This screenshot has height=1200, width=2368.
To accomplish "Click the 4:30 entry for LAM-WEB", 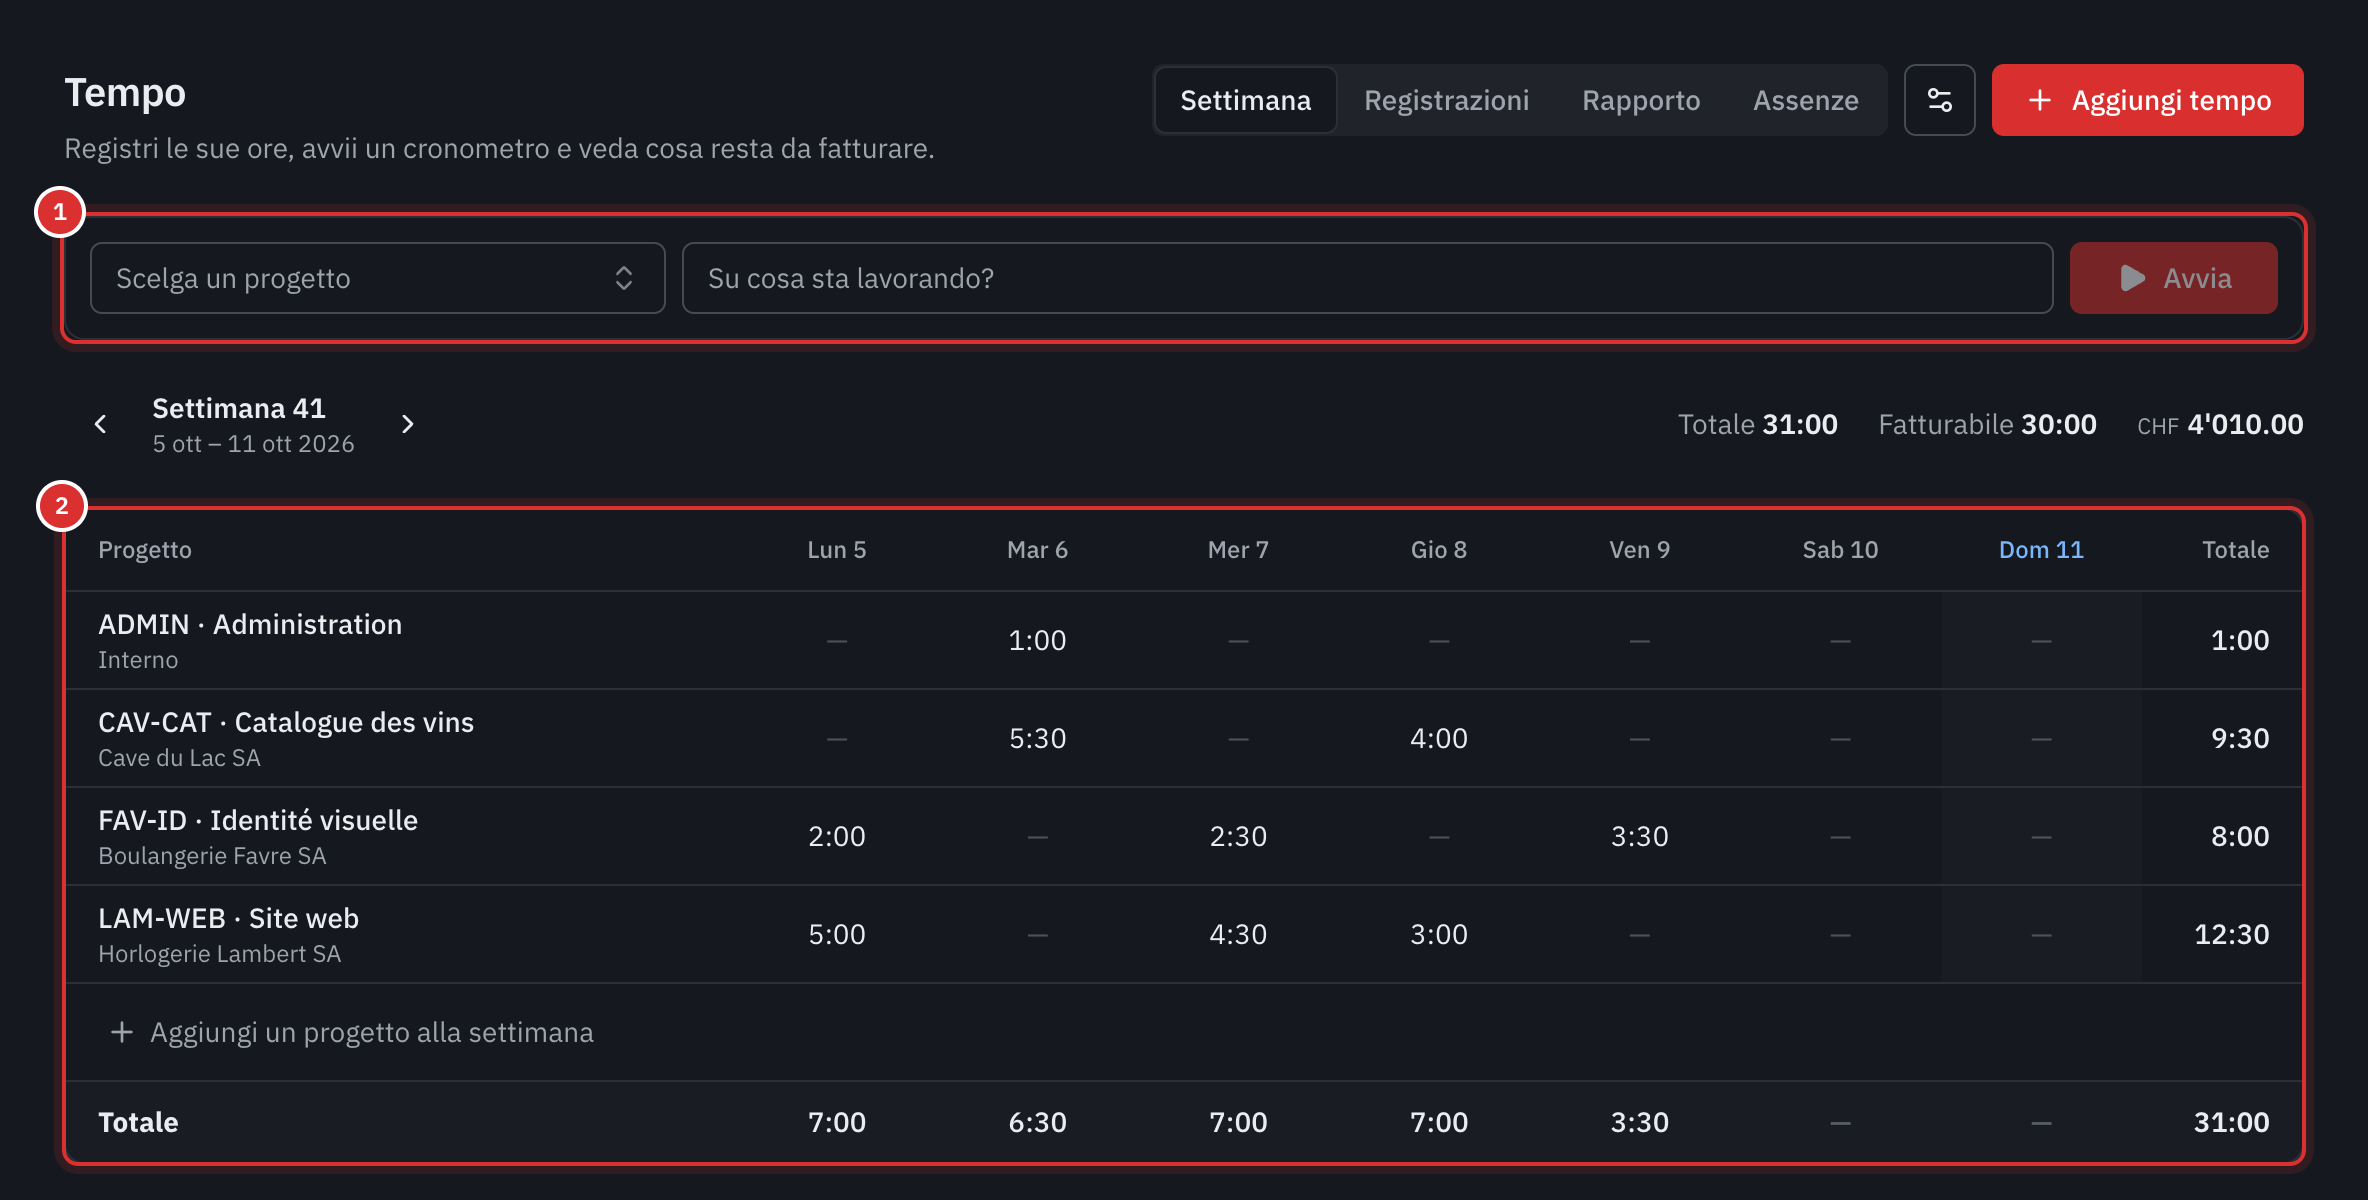I will pos(1238,934).
